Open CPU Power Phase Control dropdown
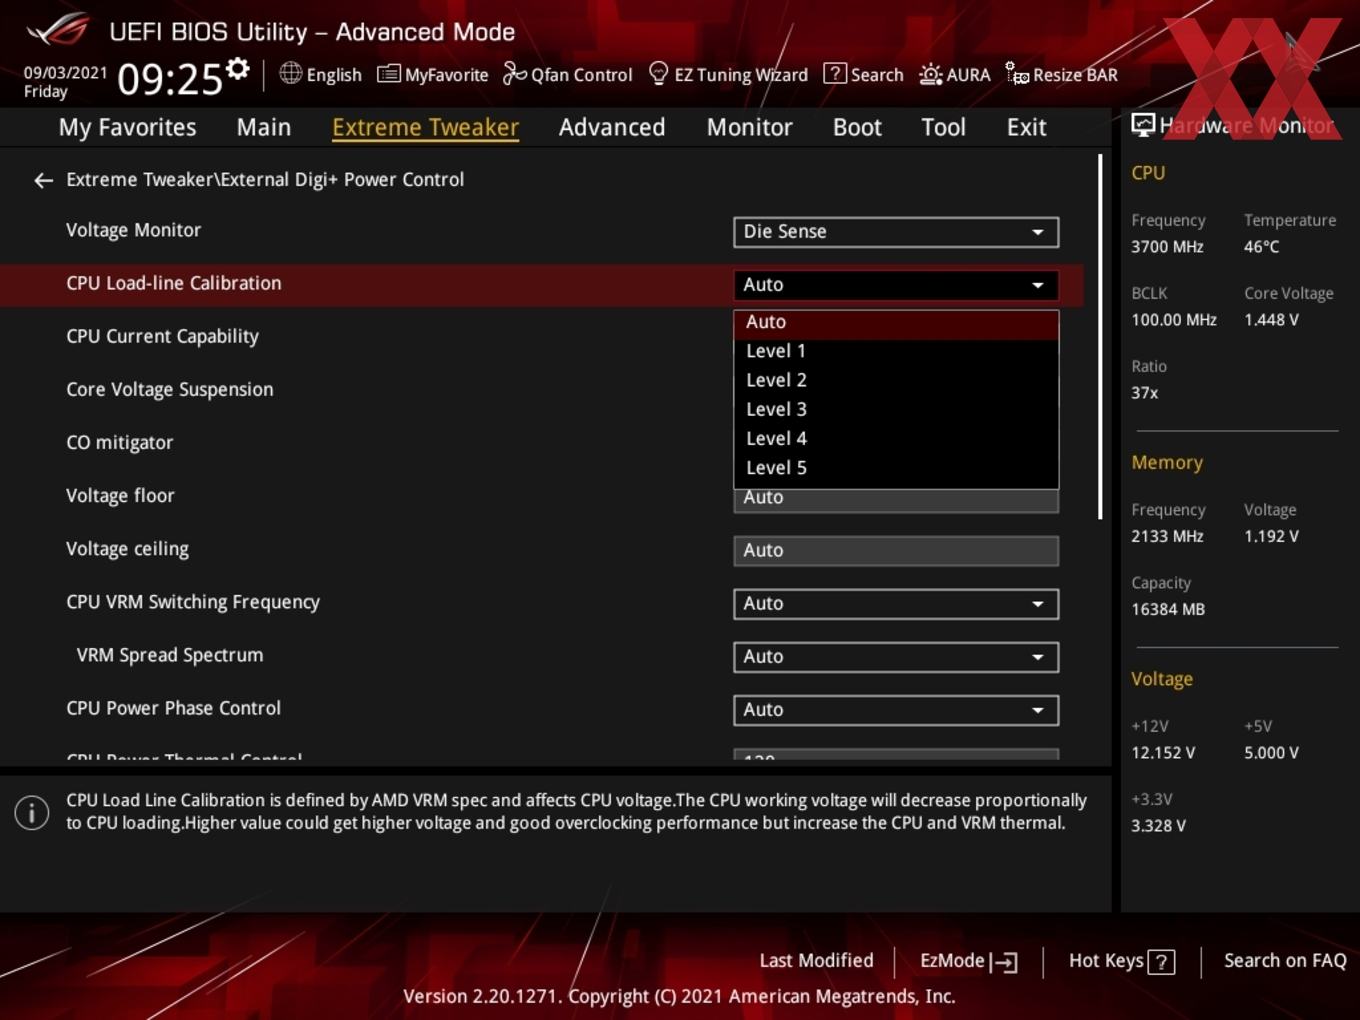Image resolution: width=1360 pixels, height=1020 pixels. (x=896, y=710)
